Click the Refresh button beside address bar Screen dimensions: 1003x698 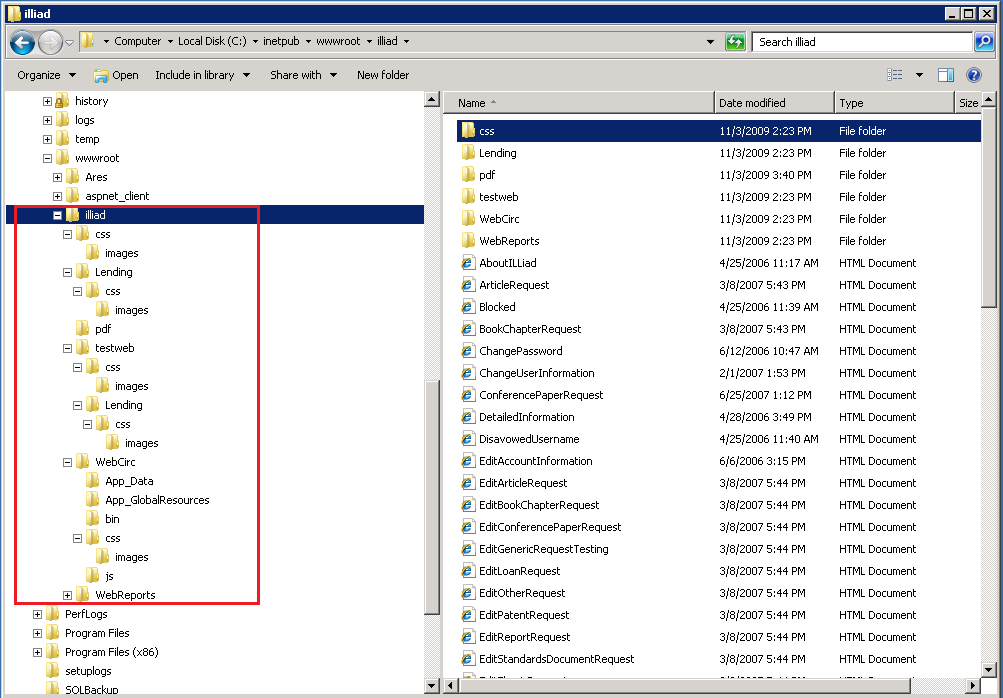736,42
